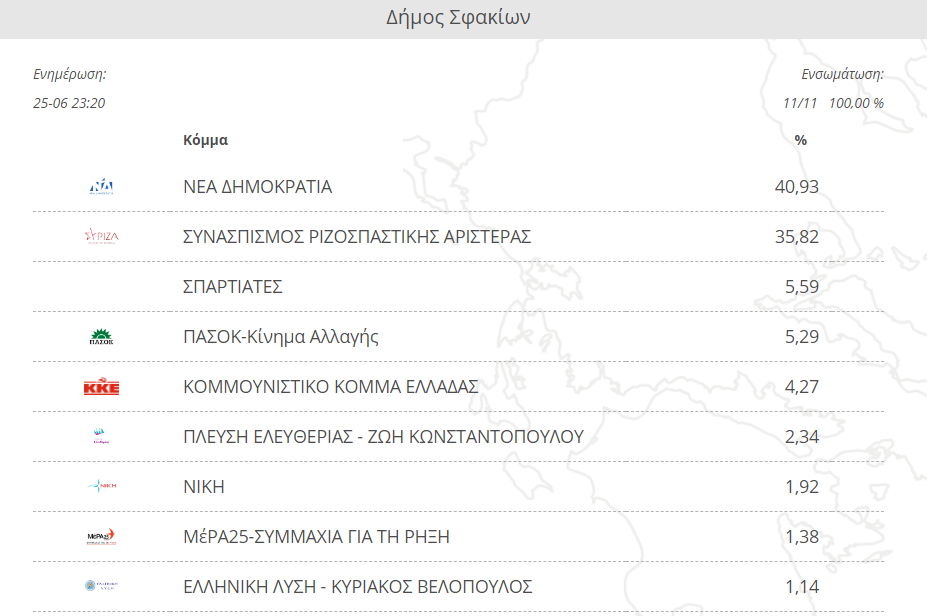Select the red ΚΚΕ logo
The image size is (927, 616).
[x=101, y=386]
